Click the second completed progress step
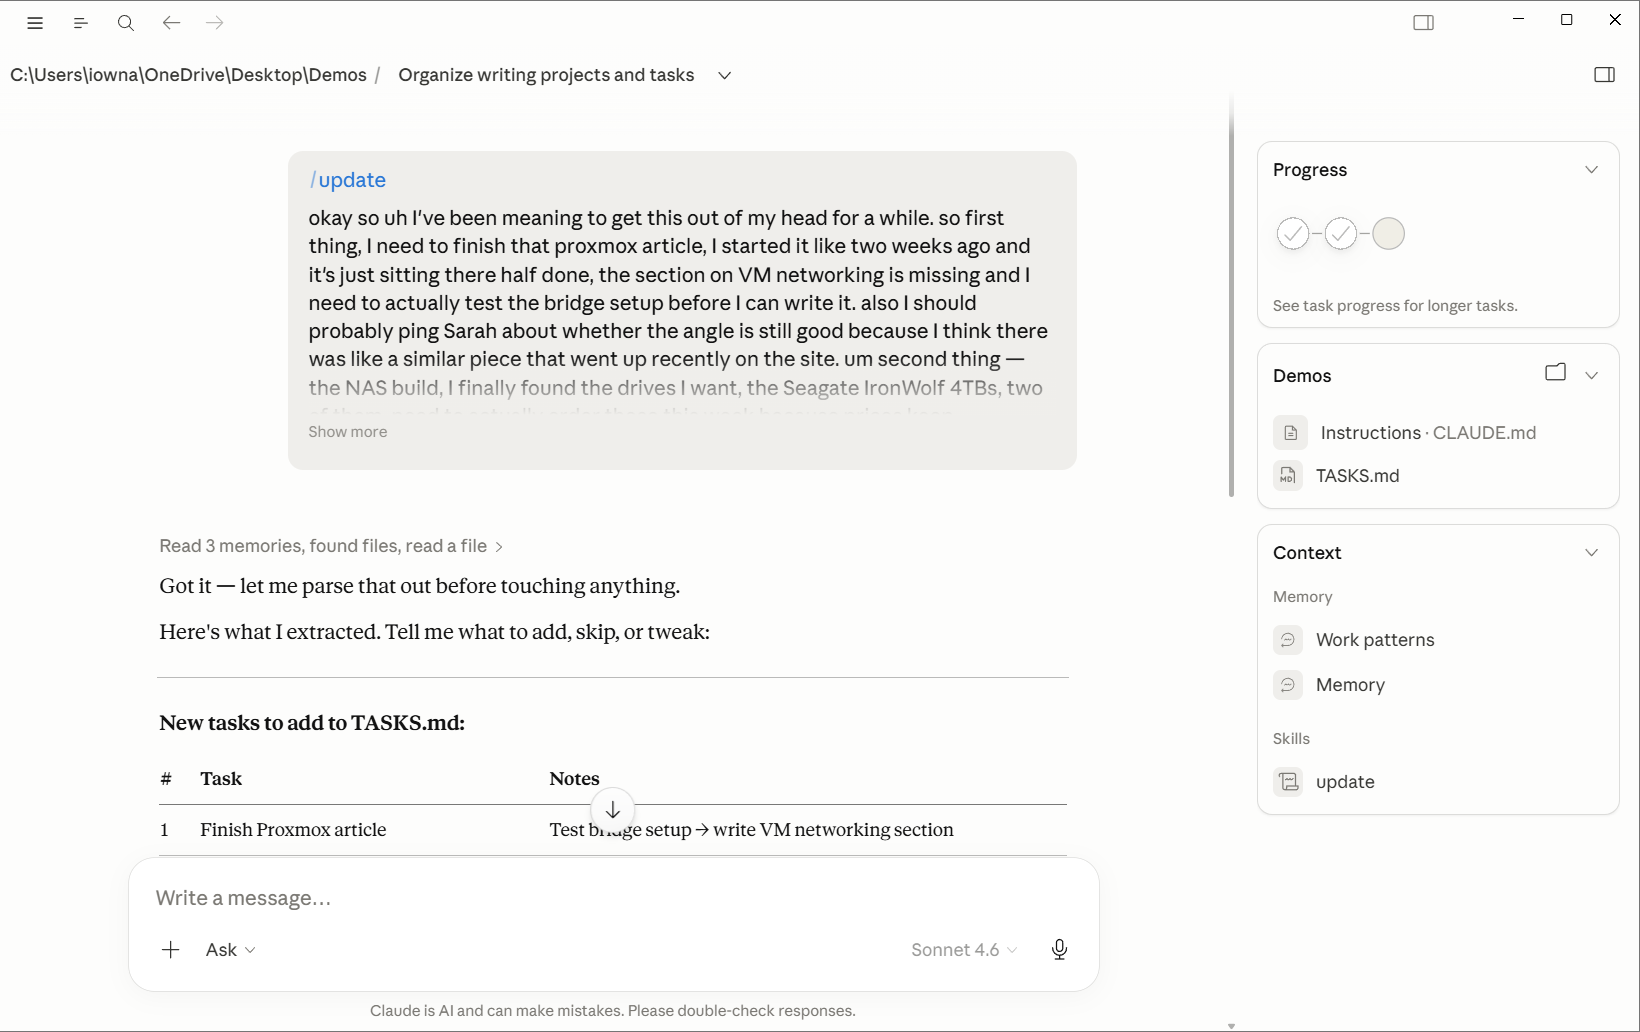The image size is (1640, 1032). click(1340, 234)
